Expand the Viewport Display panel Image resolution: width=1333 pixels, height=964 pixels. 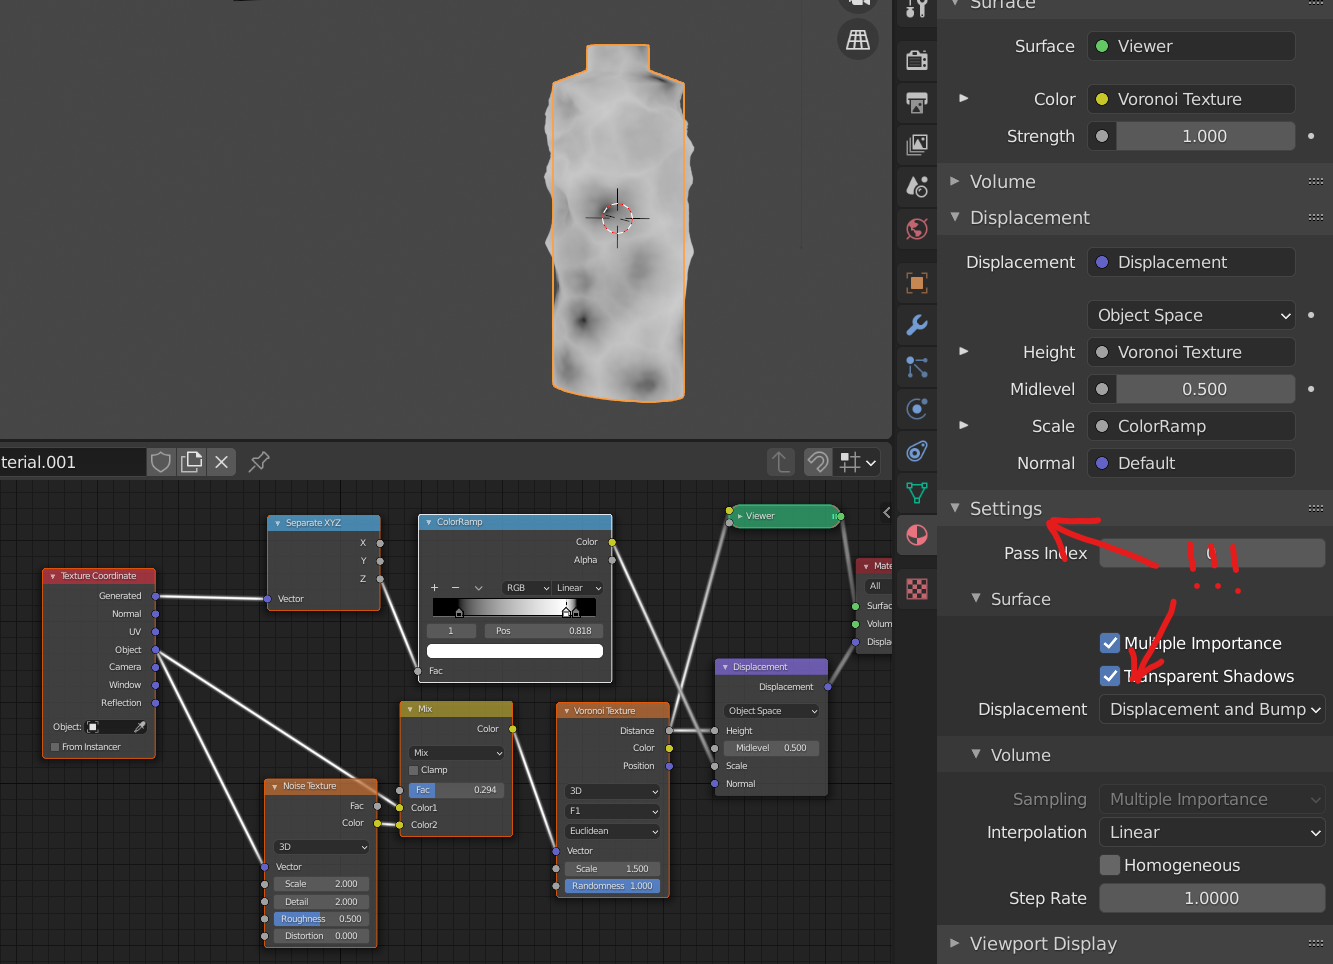click(955, 943)
